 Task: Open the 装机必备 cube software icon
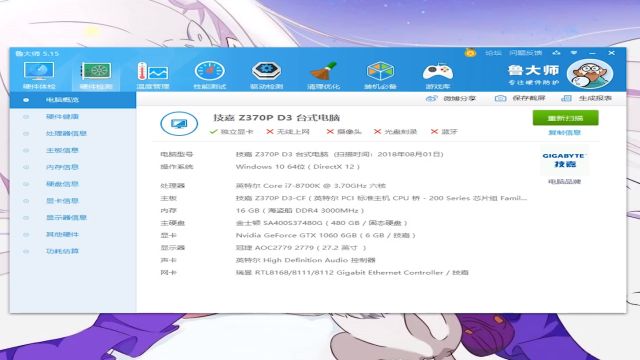380,75
